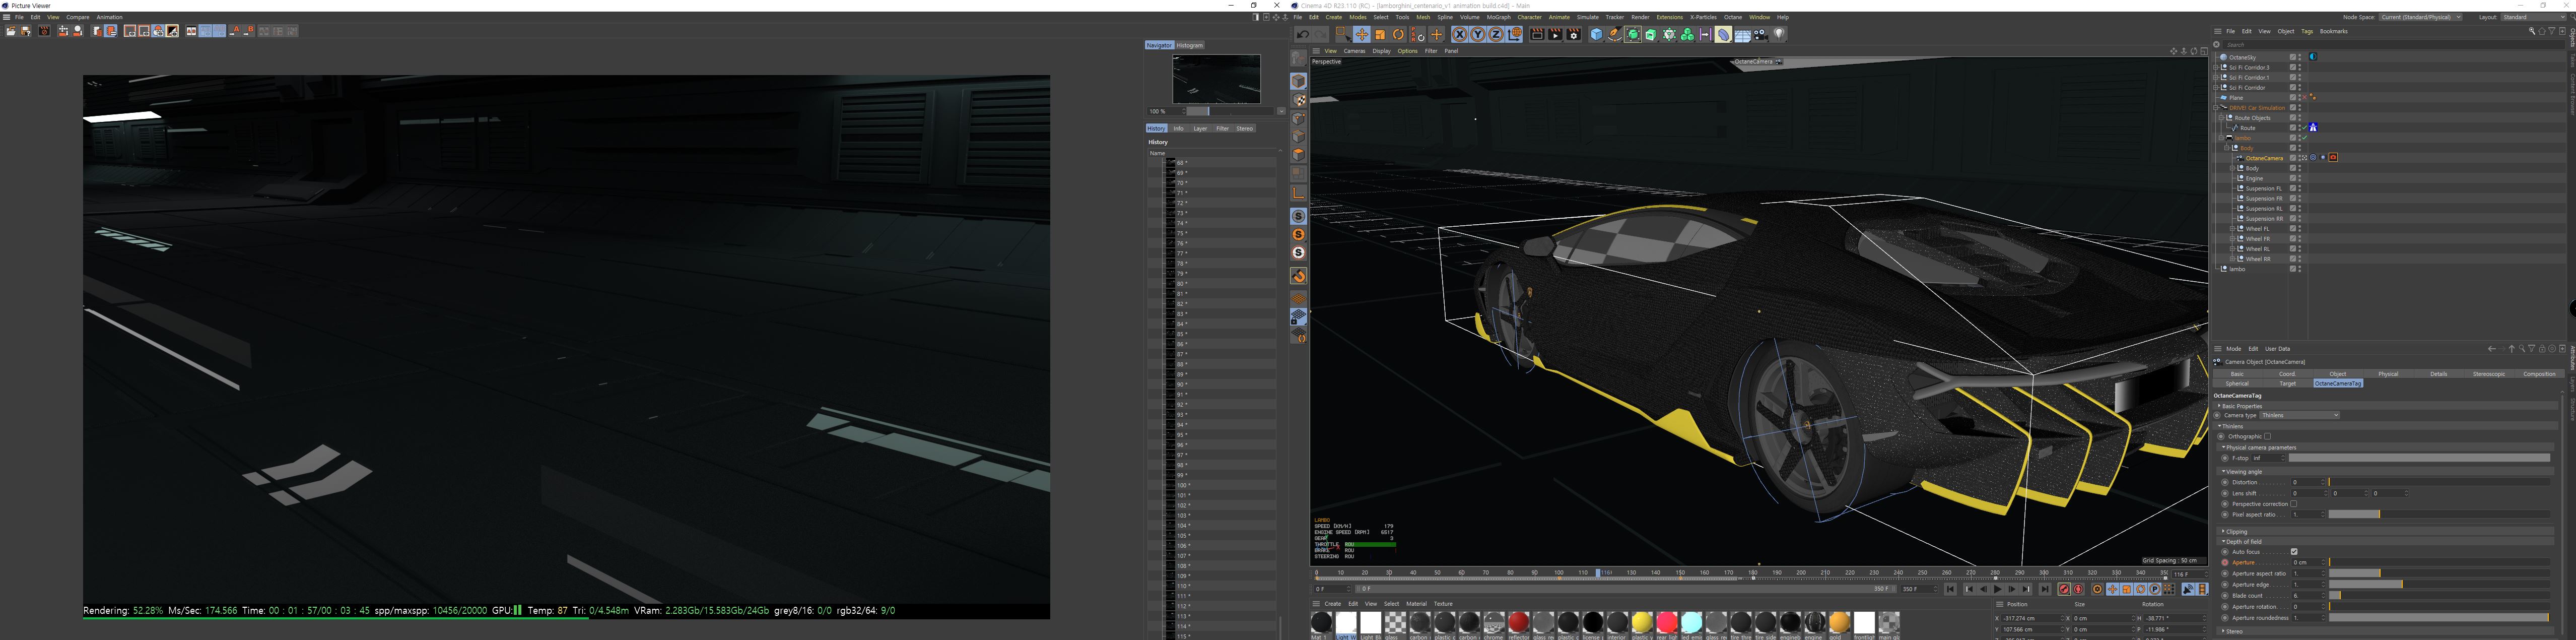Select OctaneCamera in the object tree
This screenshot has height=640, width=2576.
(2264, 158)
